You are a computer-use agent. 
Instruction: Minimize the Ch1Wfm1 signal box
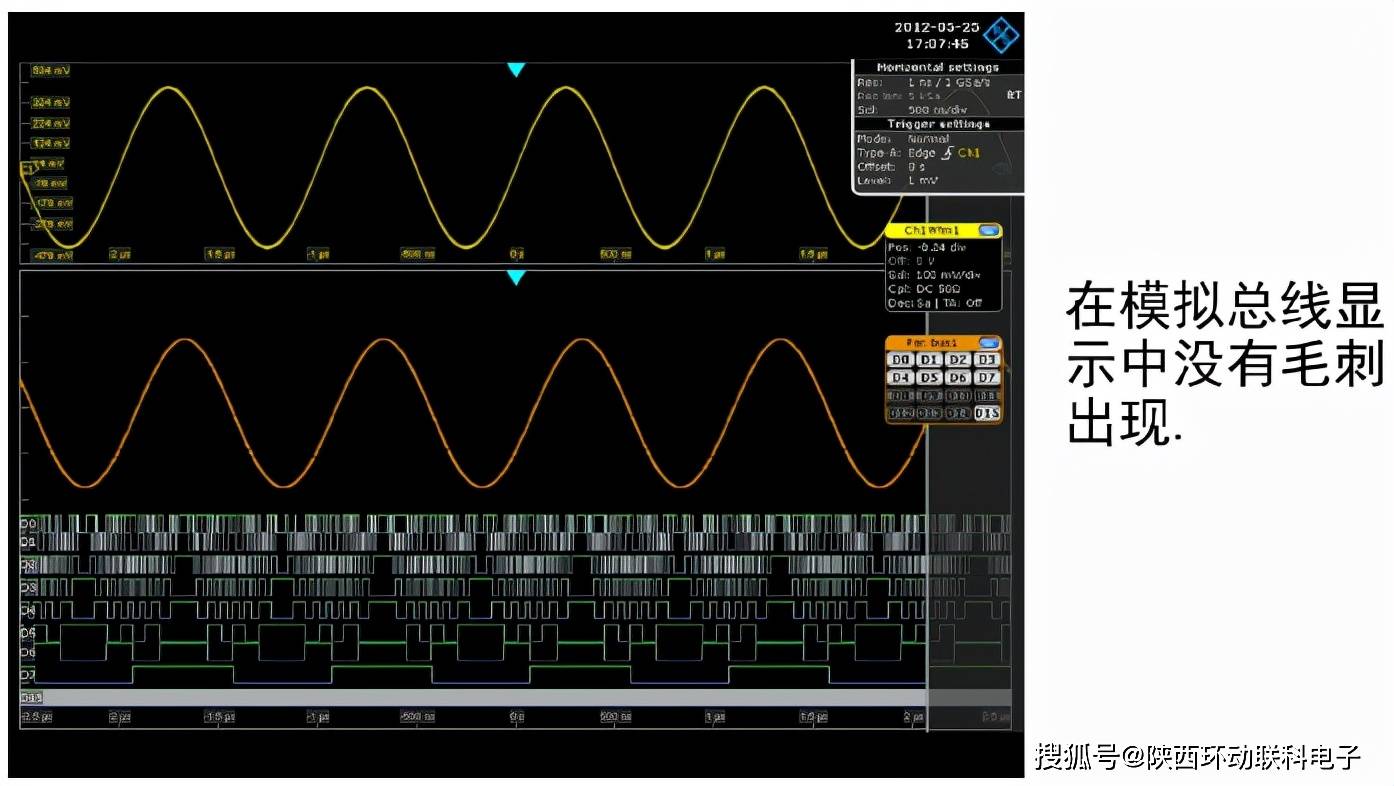pos(988,231)
